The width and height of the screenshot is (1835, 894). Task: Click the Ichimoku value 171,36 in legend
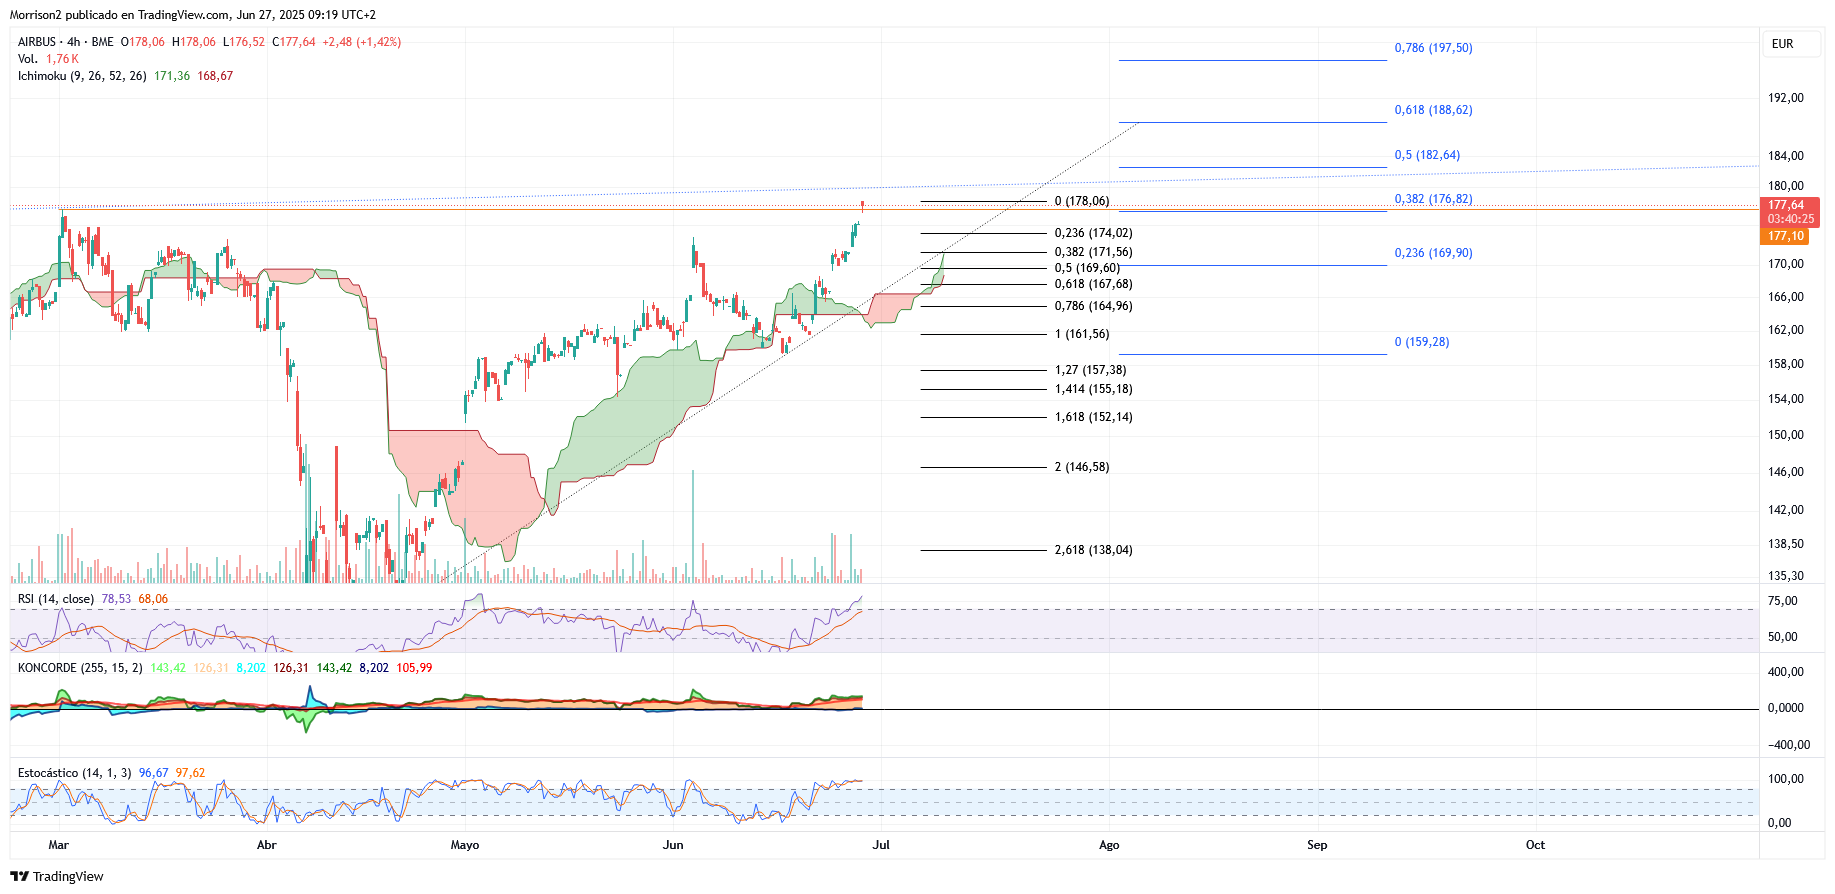172,76
